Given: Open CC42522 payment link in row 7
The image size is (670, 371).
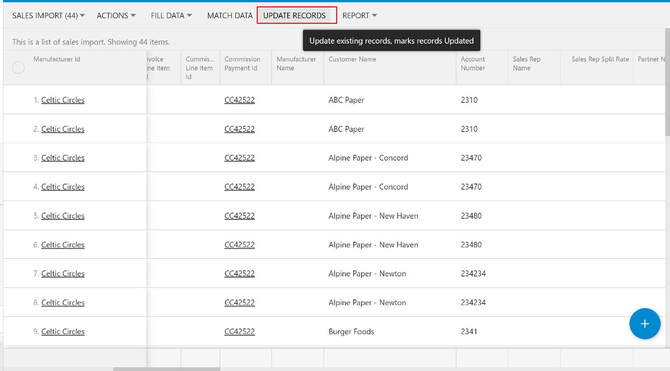Looking at the screenshot, I should (x=239, y=274).
